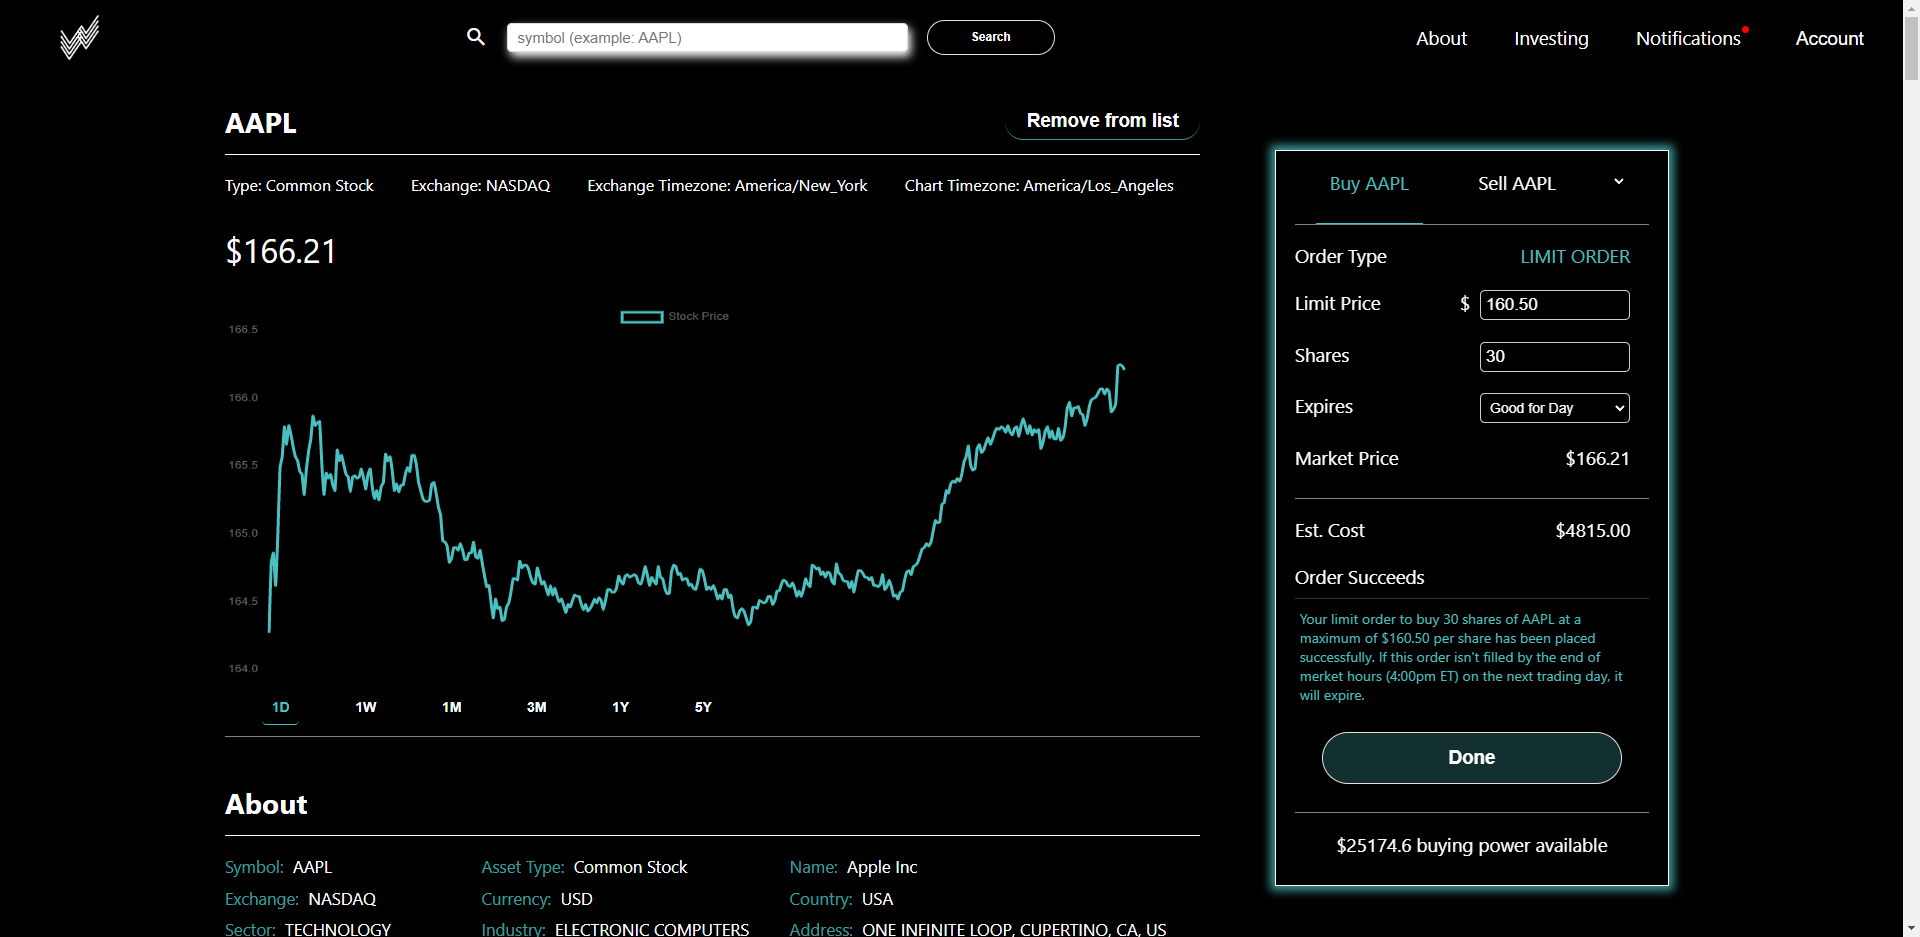This screenshot has width=1920, height=937.
Task: Click the $25174.6 buying power text
Action: [x=1471, y=846]
